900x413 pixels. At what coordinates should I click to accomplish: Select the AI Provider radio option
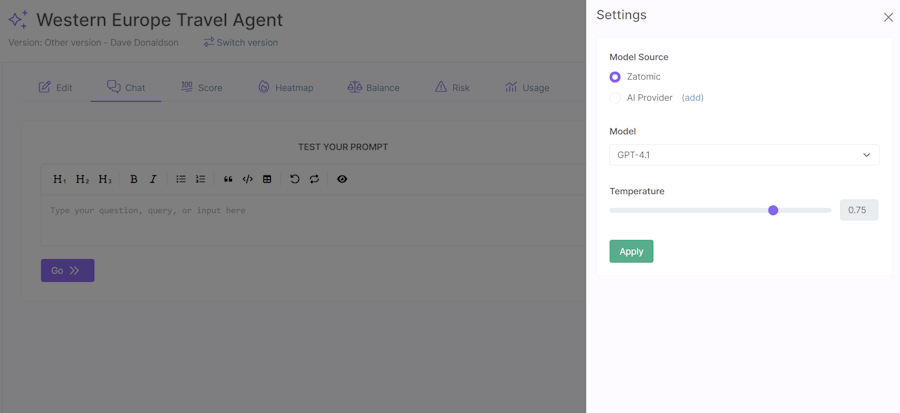coord(615,98)
